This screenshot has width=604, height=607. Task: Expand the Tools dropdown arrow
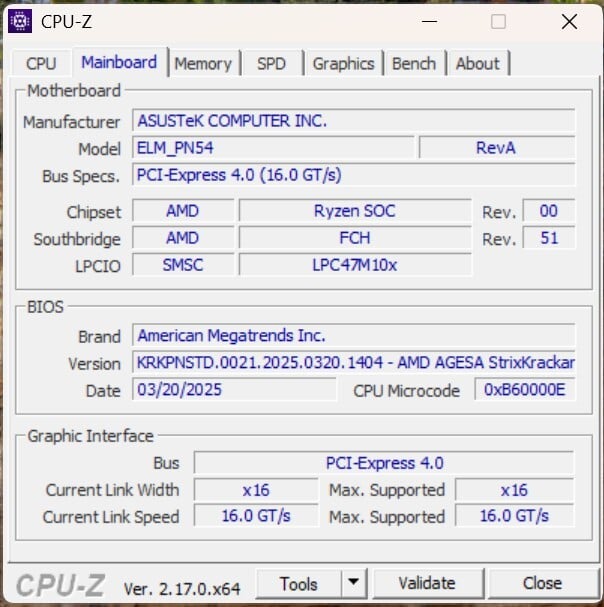(354, 583)
